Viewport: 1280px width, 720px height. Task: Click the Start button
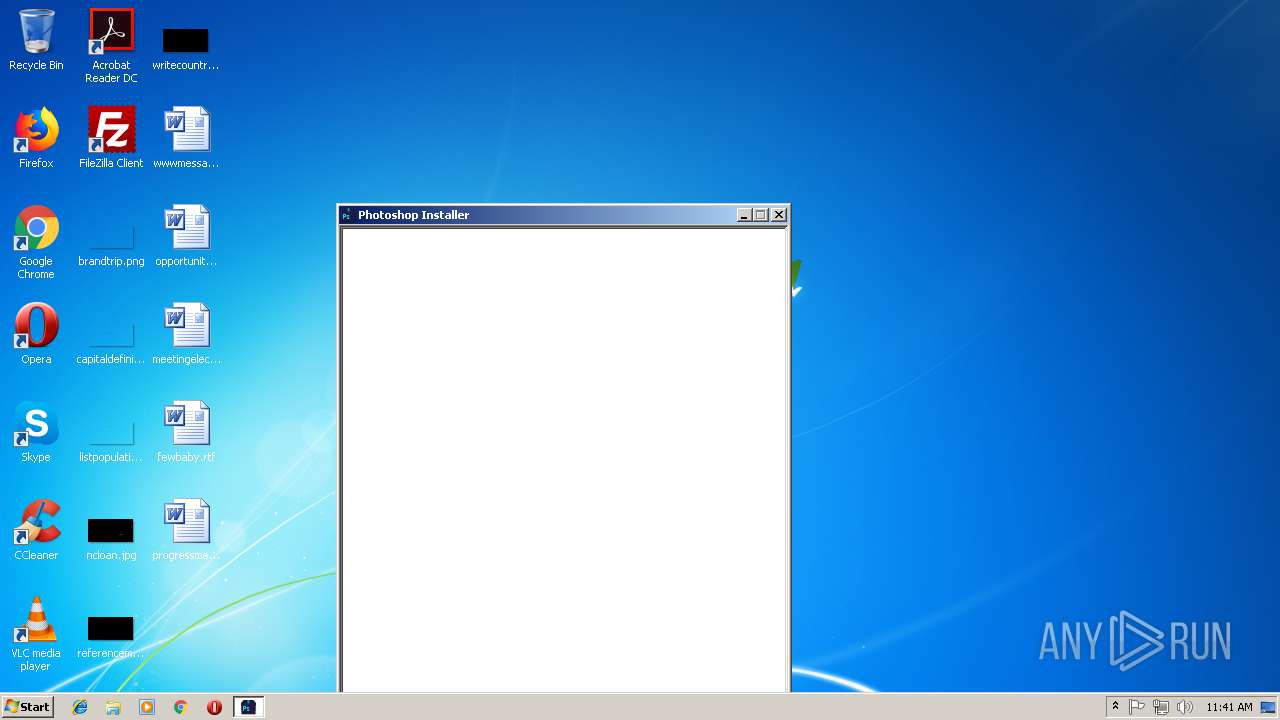point(27,707)
